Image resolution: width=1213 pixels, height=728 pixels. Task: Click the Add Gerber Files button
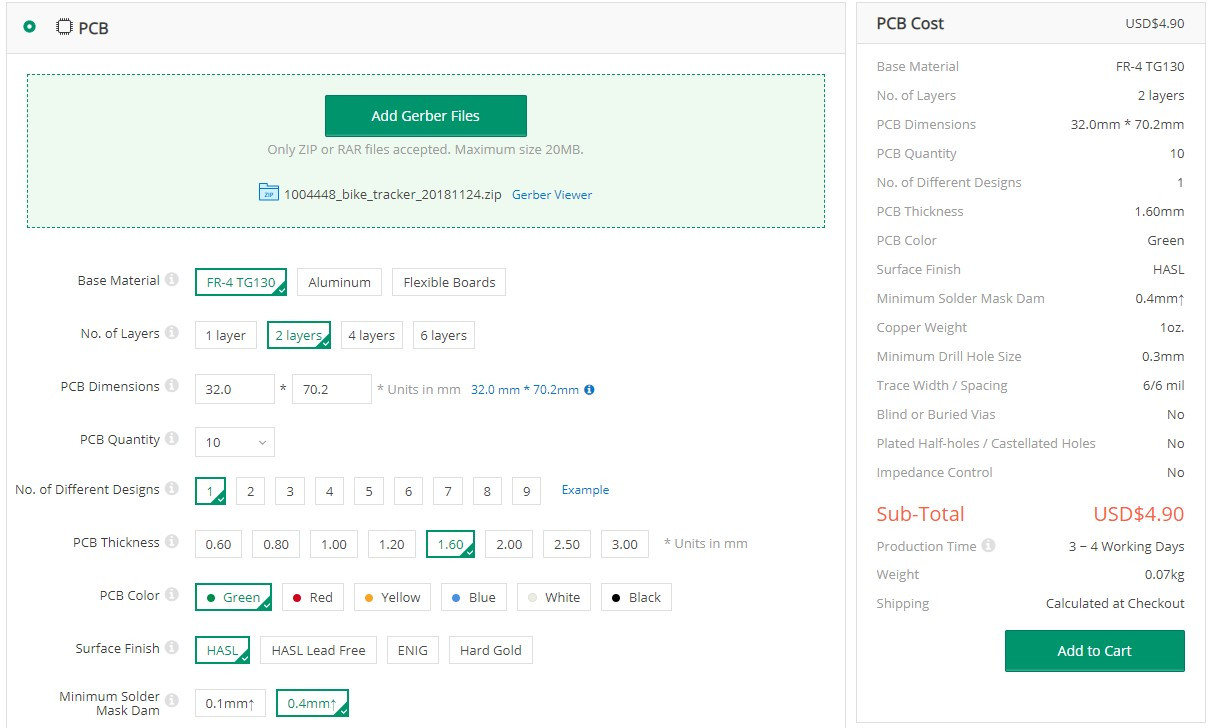point(425,115)
